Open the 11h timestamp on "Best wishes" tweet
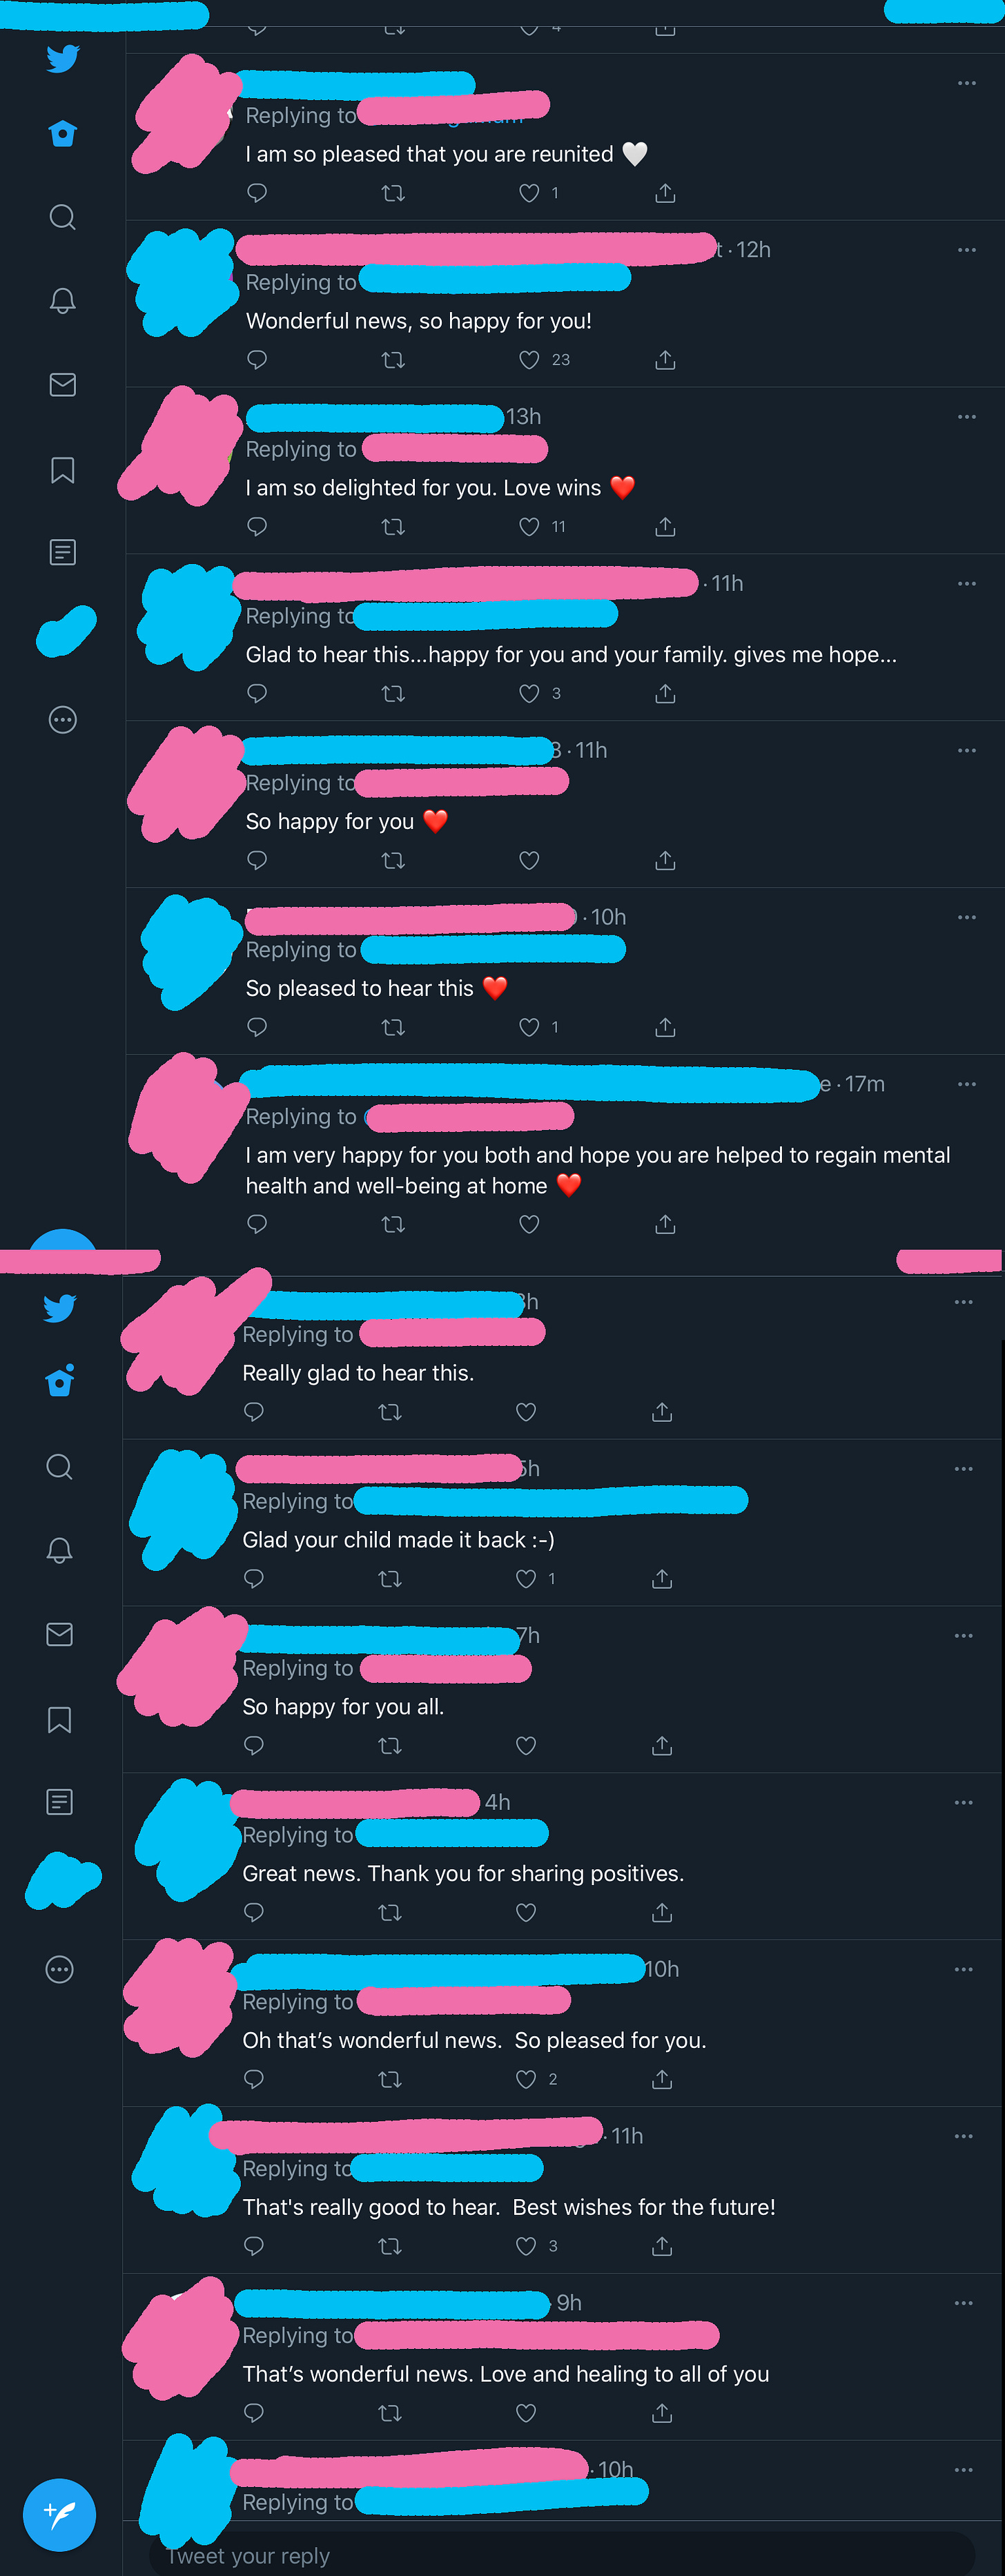This screenshot has width=1005, height=2576. tap(627, 2136)
